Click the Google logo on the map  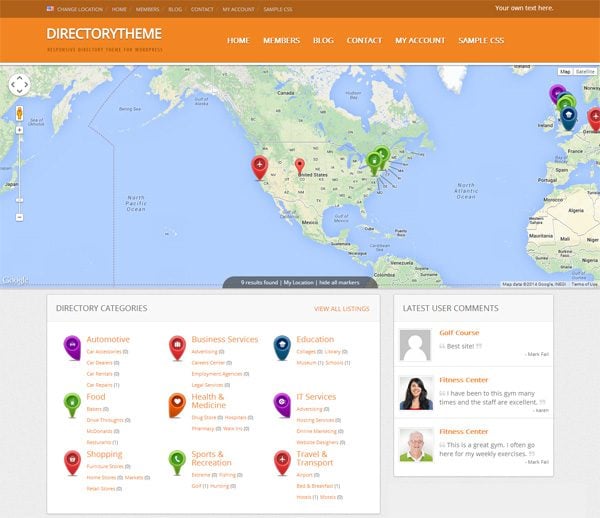click(x=15, y=280)
